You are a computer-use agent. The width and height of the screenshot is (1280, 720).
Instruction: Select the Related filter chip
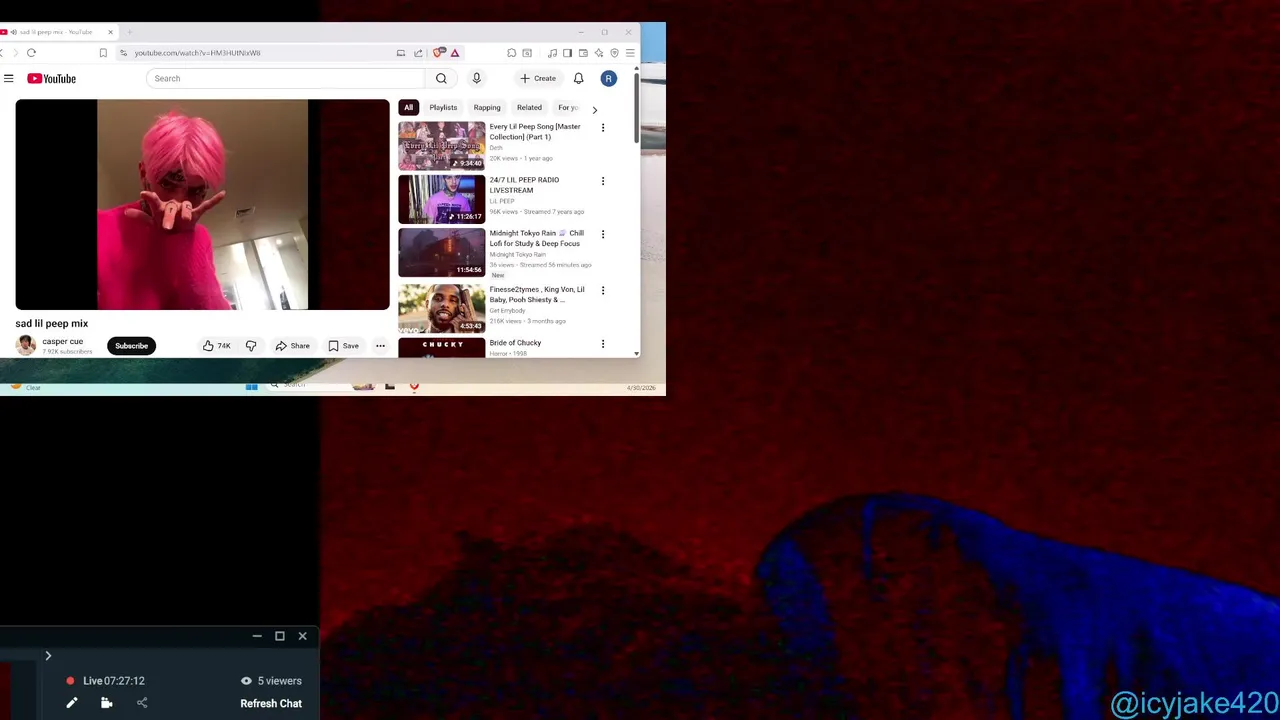529,107
